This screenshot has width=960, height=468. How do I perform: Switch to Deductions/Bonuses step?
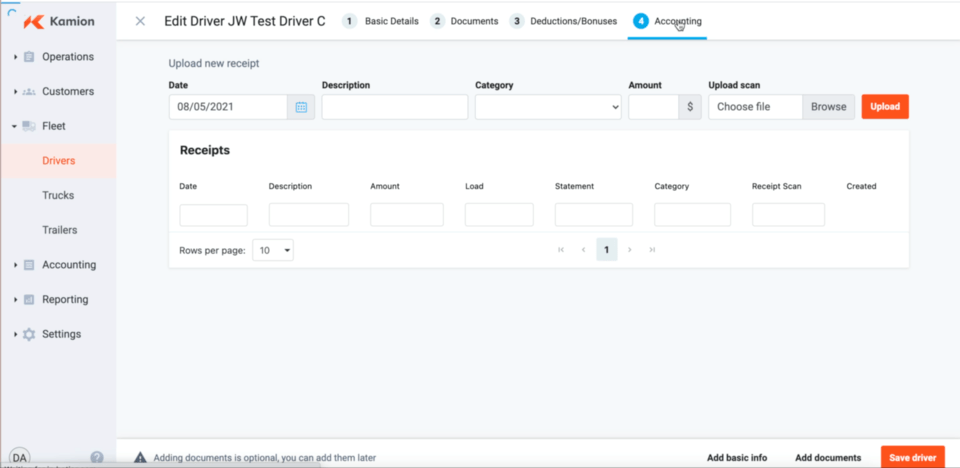563,21
